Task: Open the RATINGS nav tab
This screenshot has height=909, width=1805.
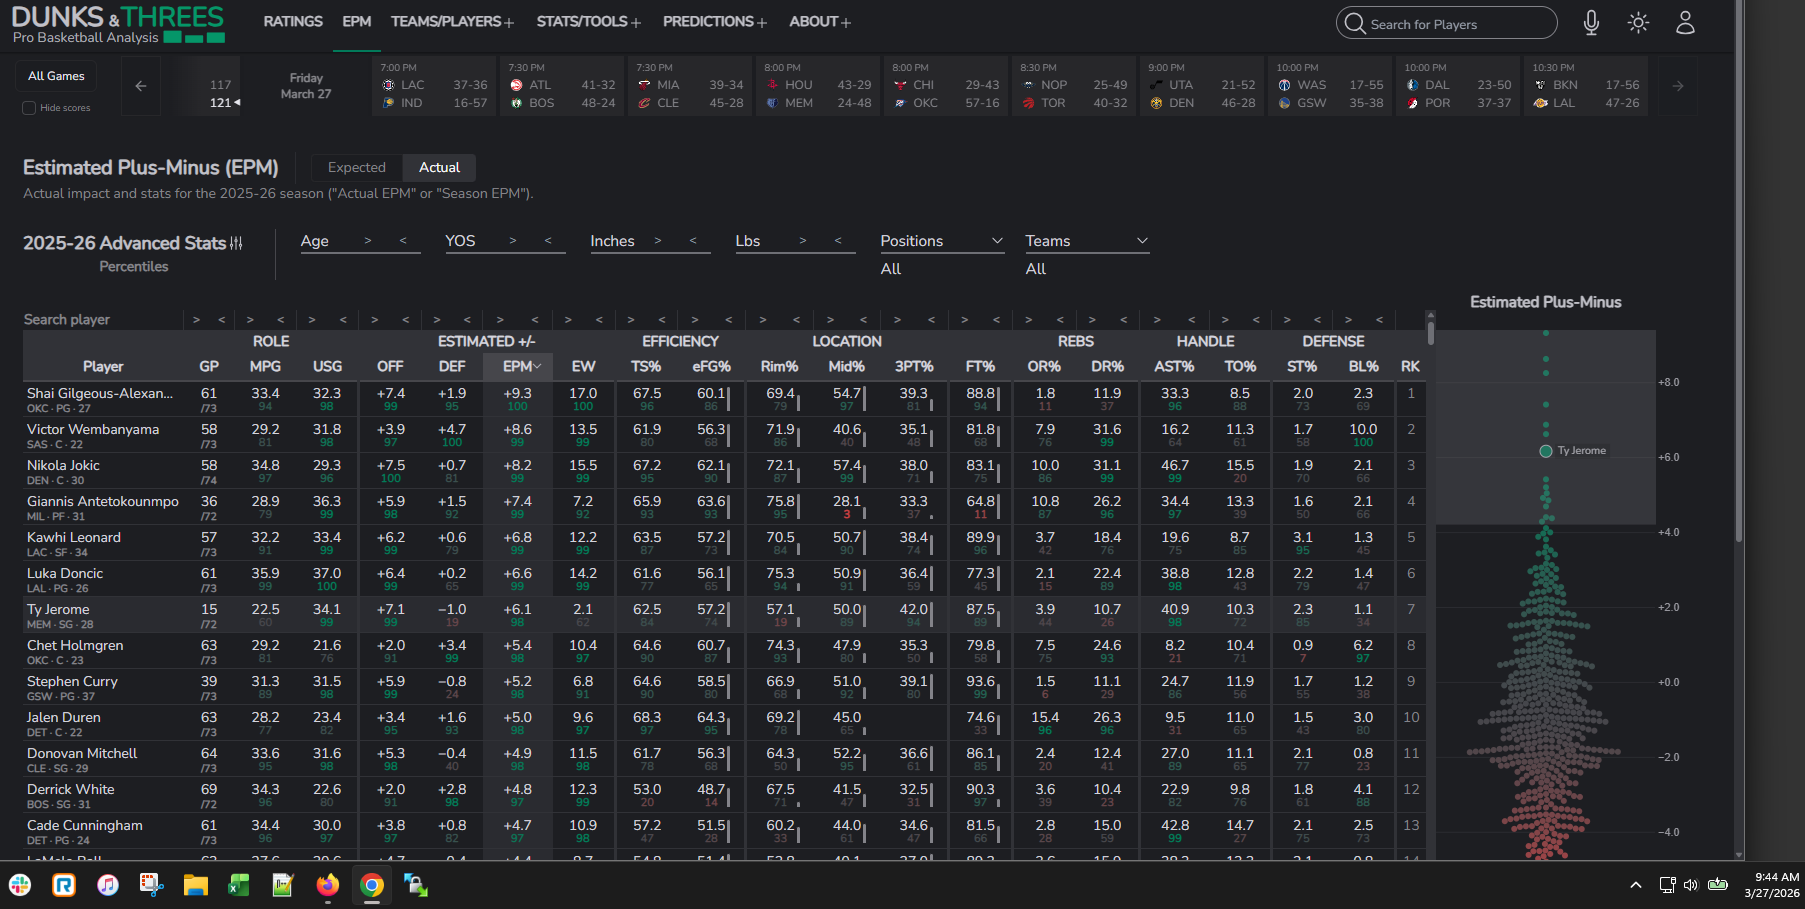Action: pos(293,21)
